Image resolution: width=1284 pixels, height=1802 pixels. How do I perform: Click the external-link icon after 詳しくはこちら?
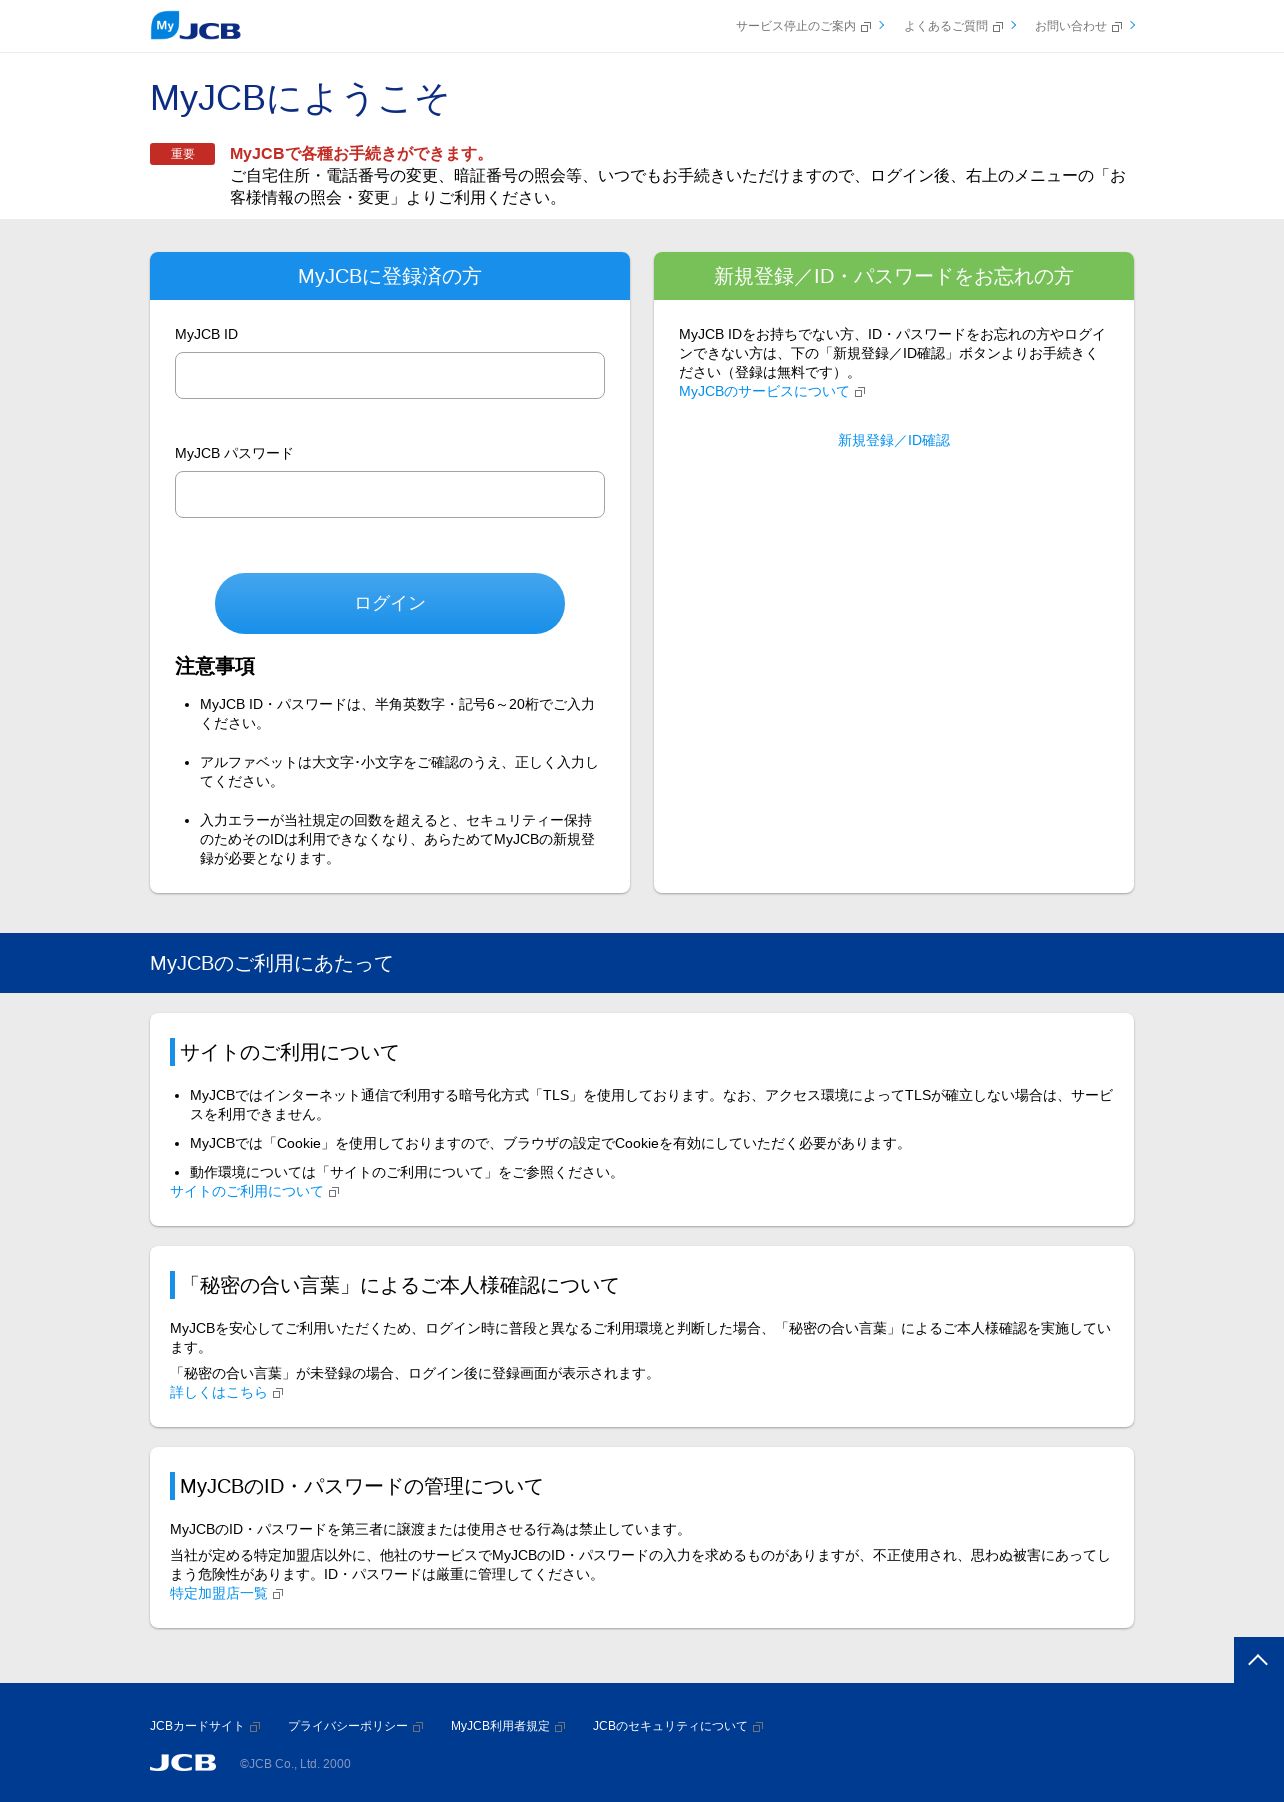[x=278, y=1393]
